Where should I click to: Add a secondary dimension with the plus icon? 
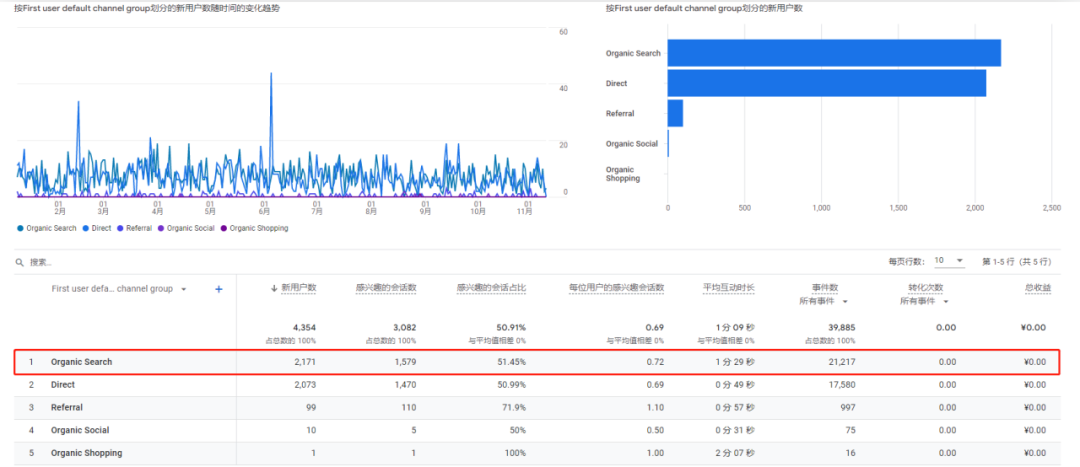pyautogui.click(x=218, y=289)
